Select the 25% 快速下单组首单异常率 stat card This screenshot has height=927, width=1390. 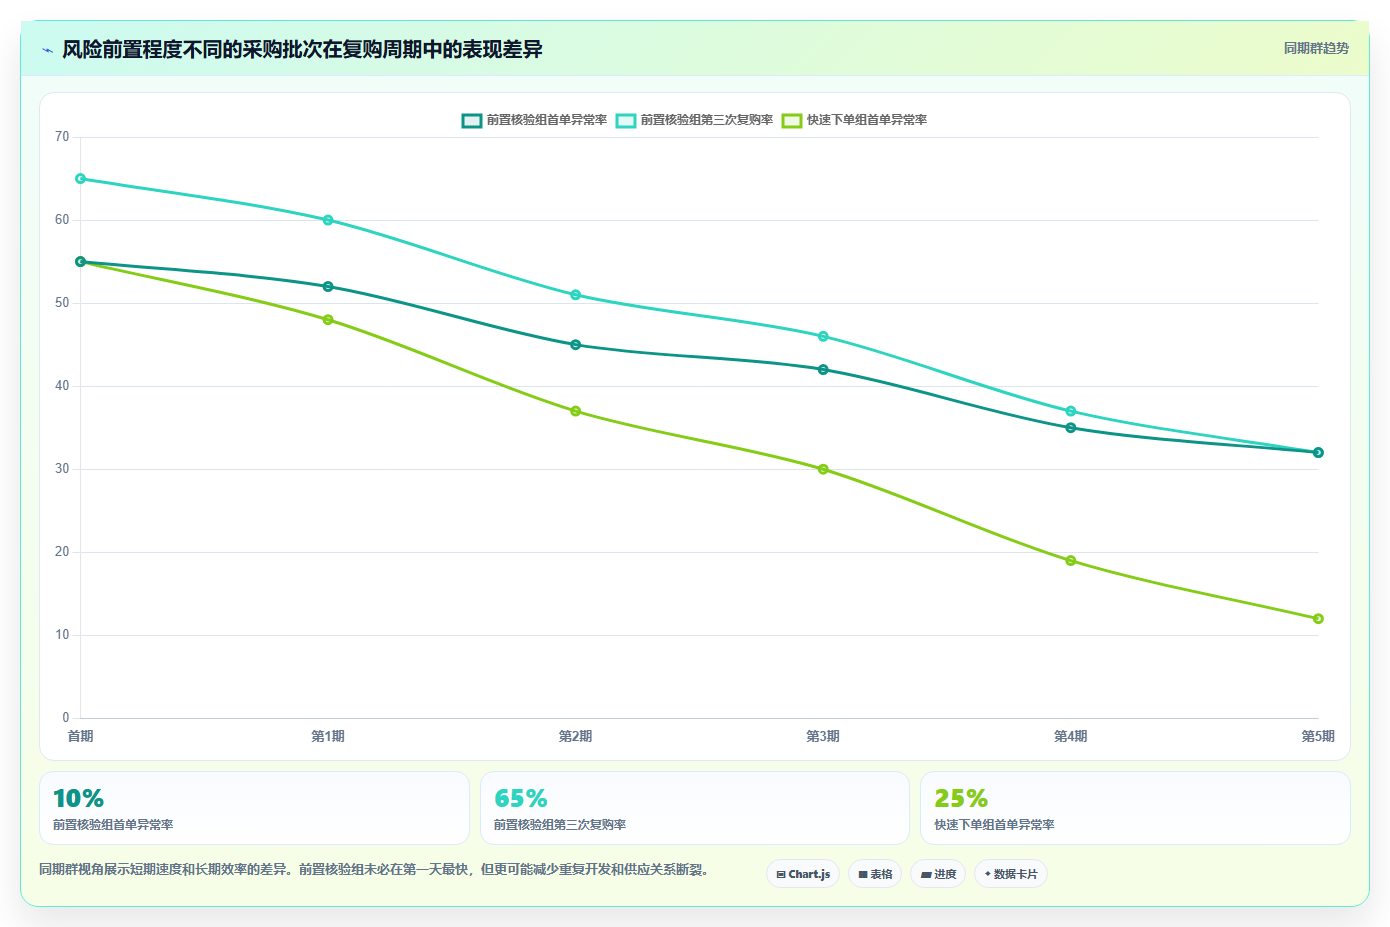[1135, 808]
